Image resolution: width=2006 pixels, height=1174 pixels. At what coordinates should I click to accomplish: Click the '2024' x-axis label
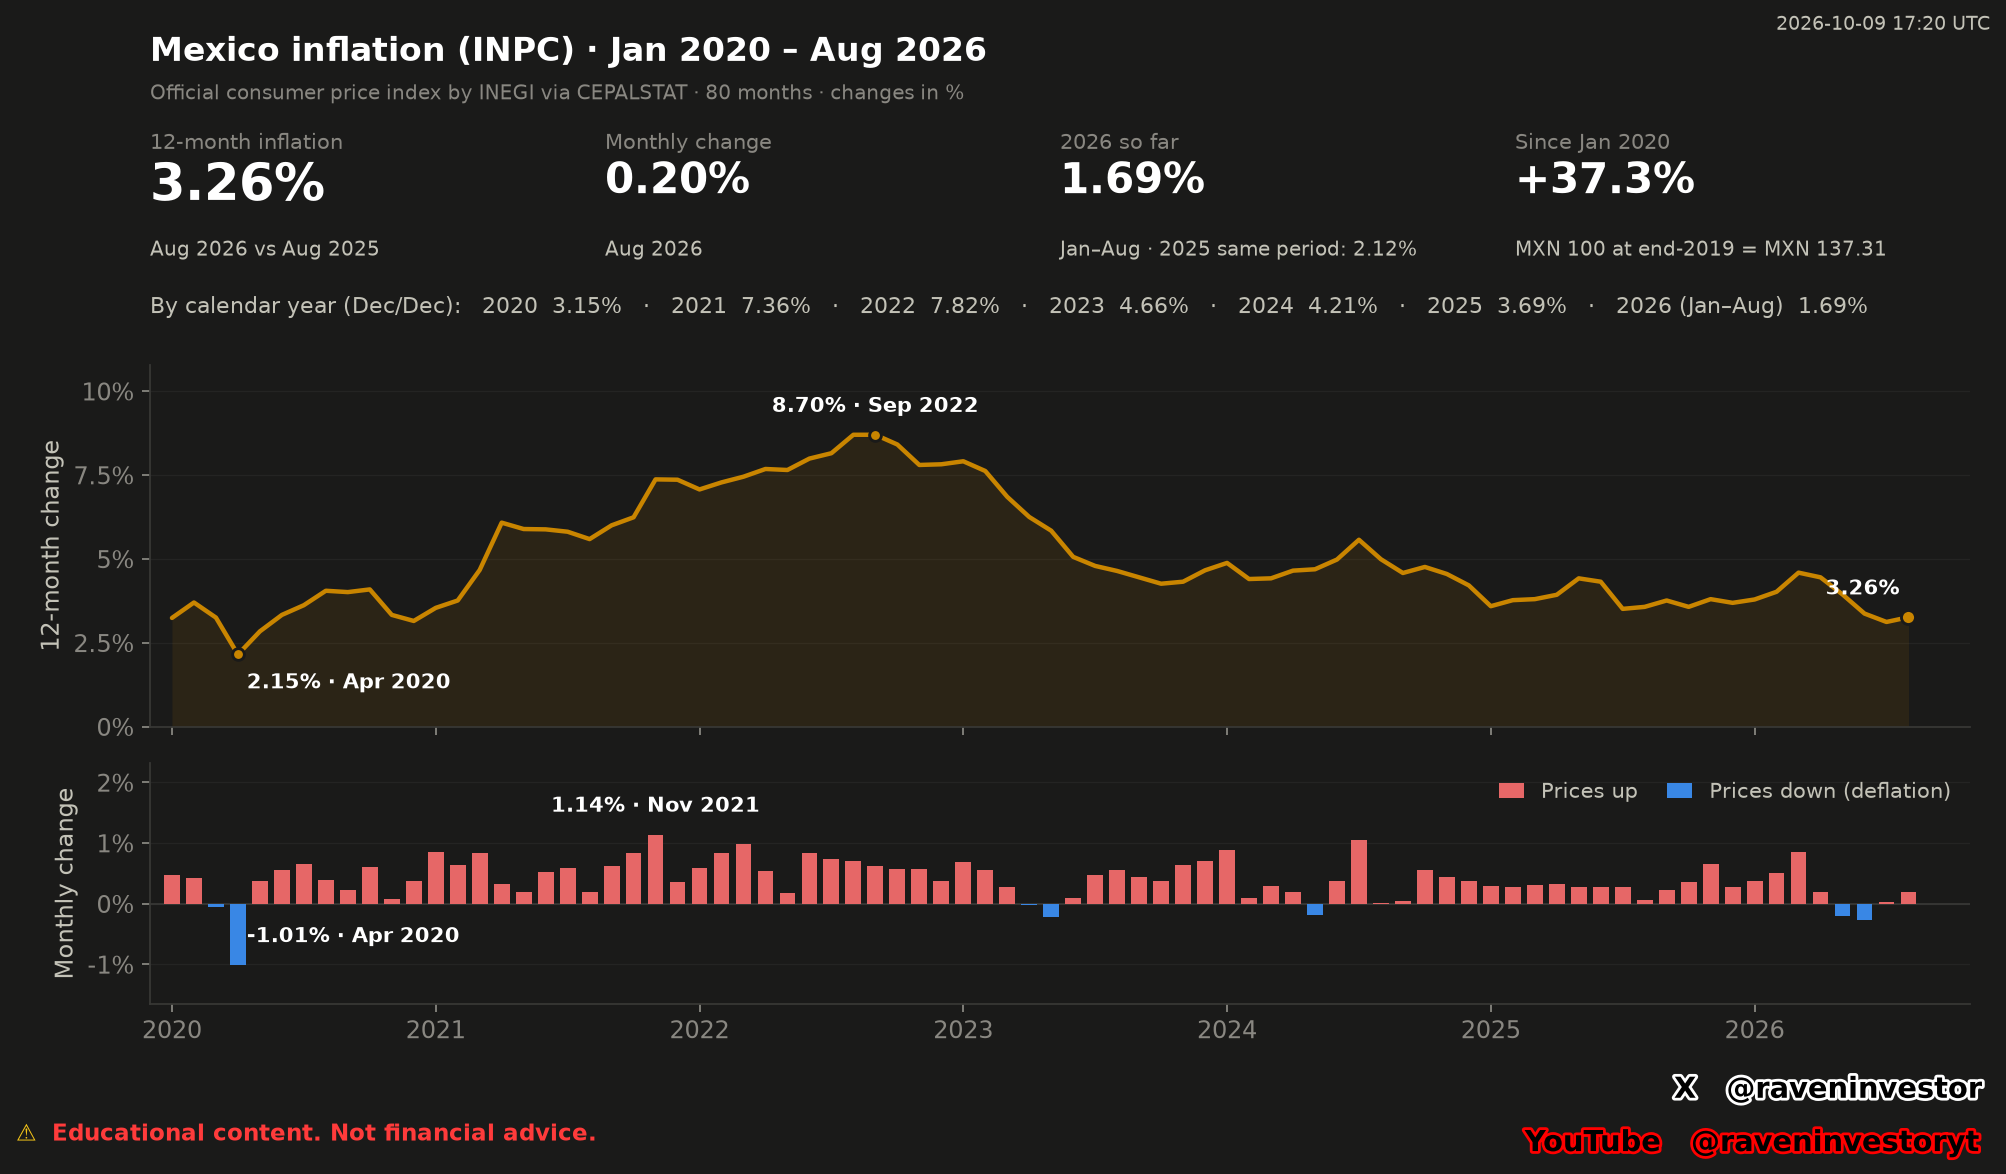(1227, 1030)
